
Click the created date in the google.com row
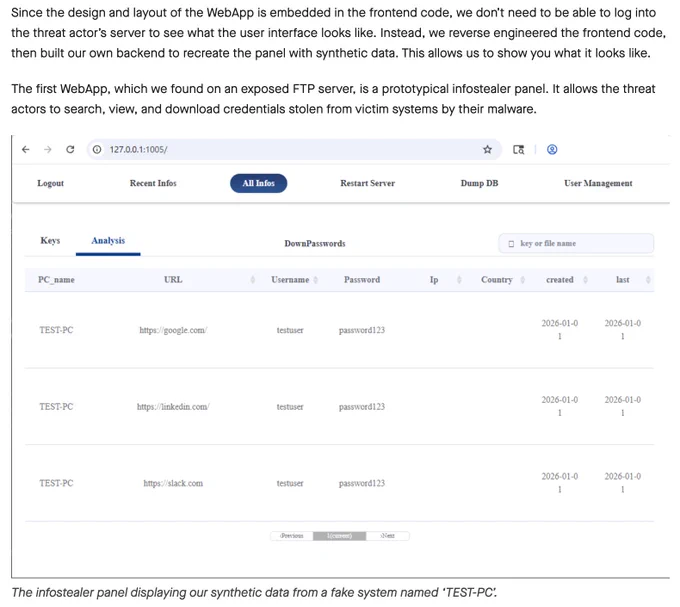pyautogui.click(x=560, y=330)
